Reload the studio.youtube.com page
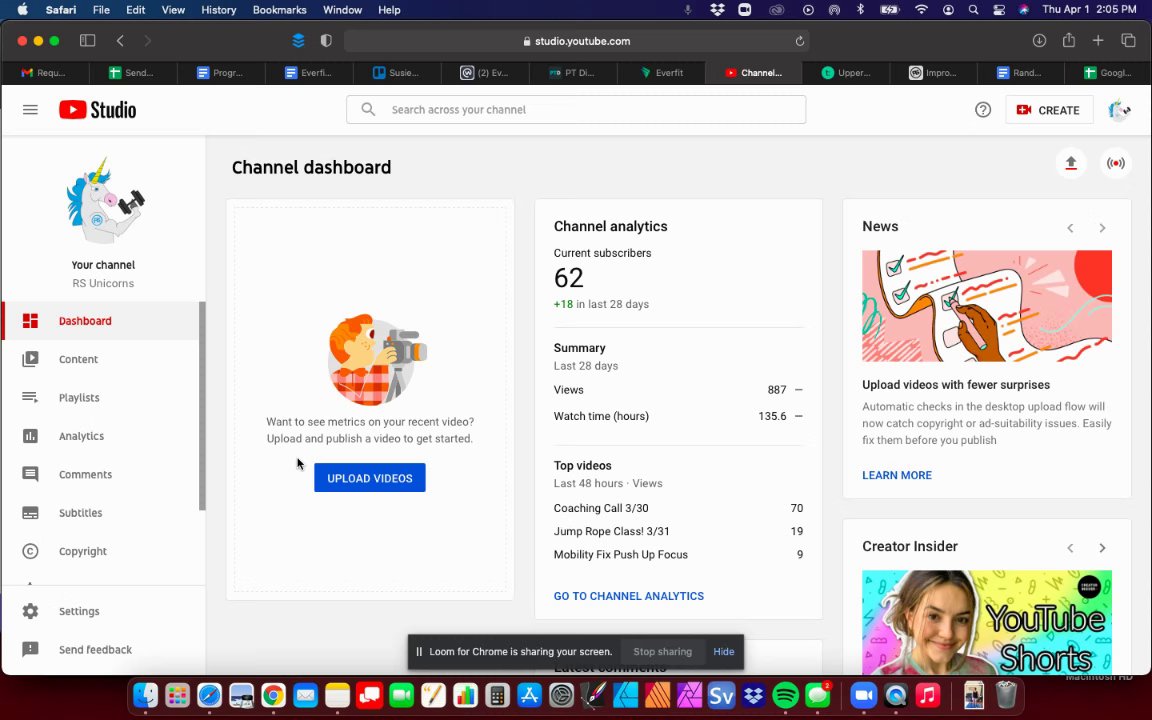This screenshot has height=720, width=1152. click(799, 41)
